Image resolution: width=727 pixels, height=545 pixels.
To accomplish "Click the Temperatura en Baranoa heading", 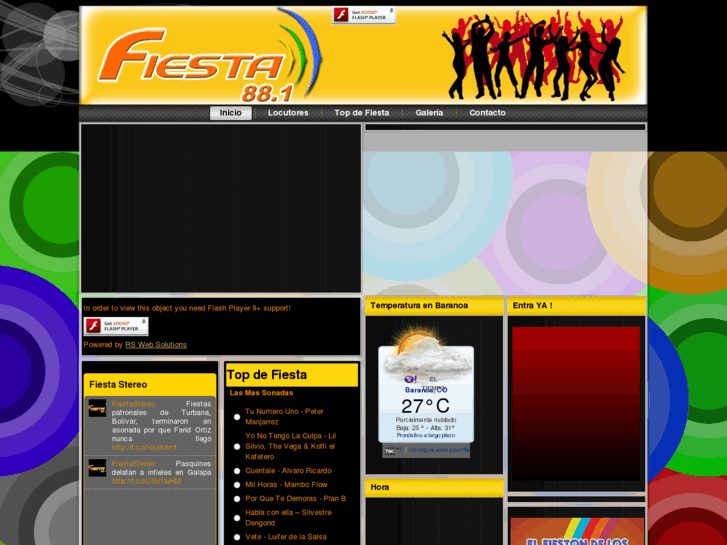I will tap(419, 306).
